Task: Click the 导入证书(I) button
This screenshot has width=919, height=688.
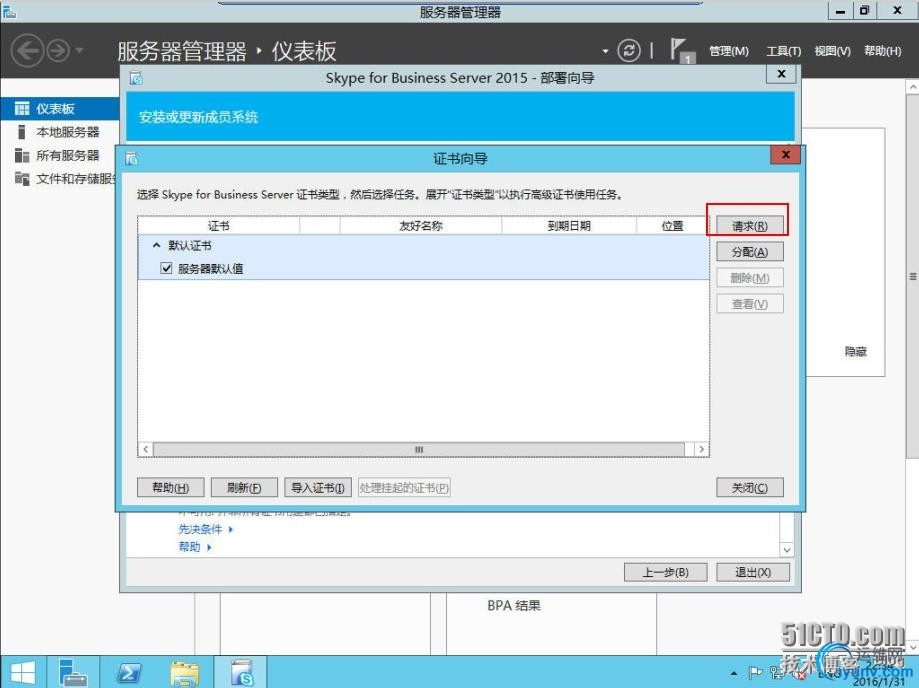Action: click(x=318, y=488)
